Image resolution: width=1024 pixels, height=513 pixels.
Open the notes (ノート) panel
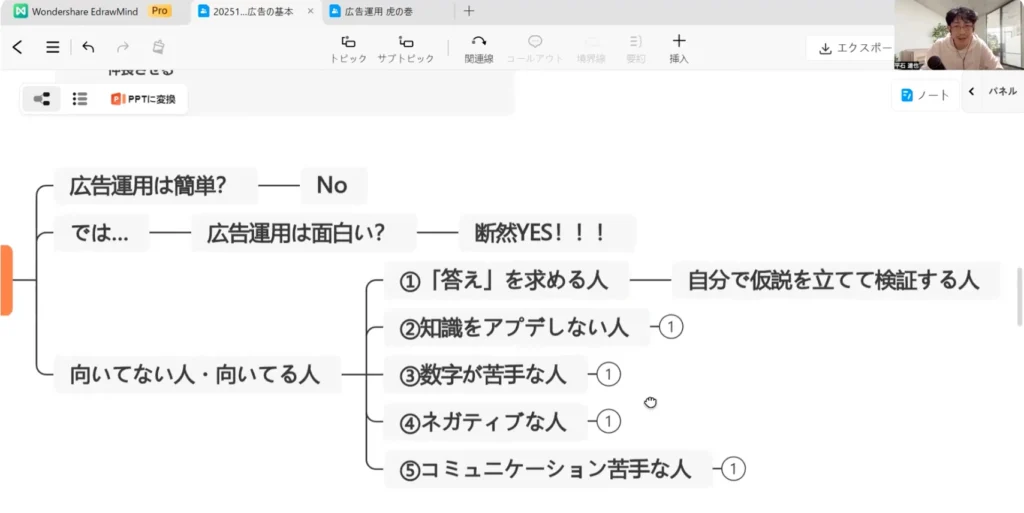[925, 95]
